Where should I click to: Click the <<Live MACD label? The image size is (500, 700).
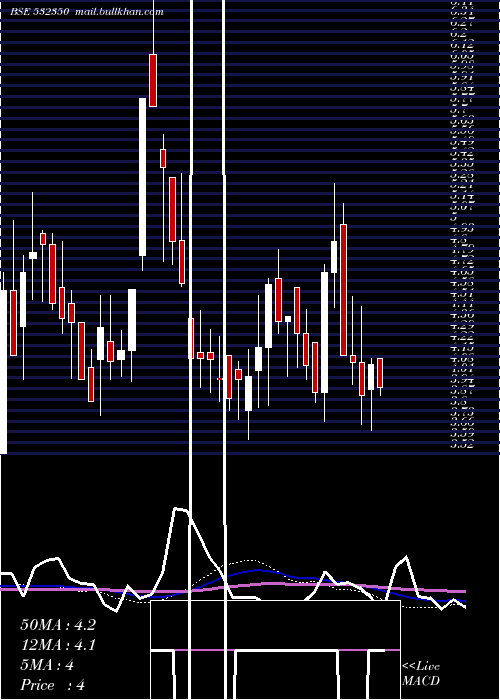click(421, 674)
